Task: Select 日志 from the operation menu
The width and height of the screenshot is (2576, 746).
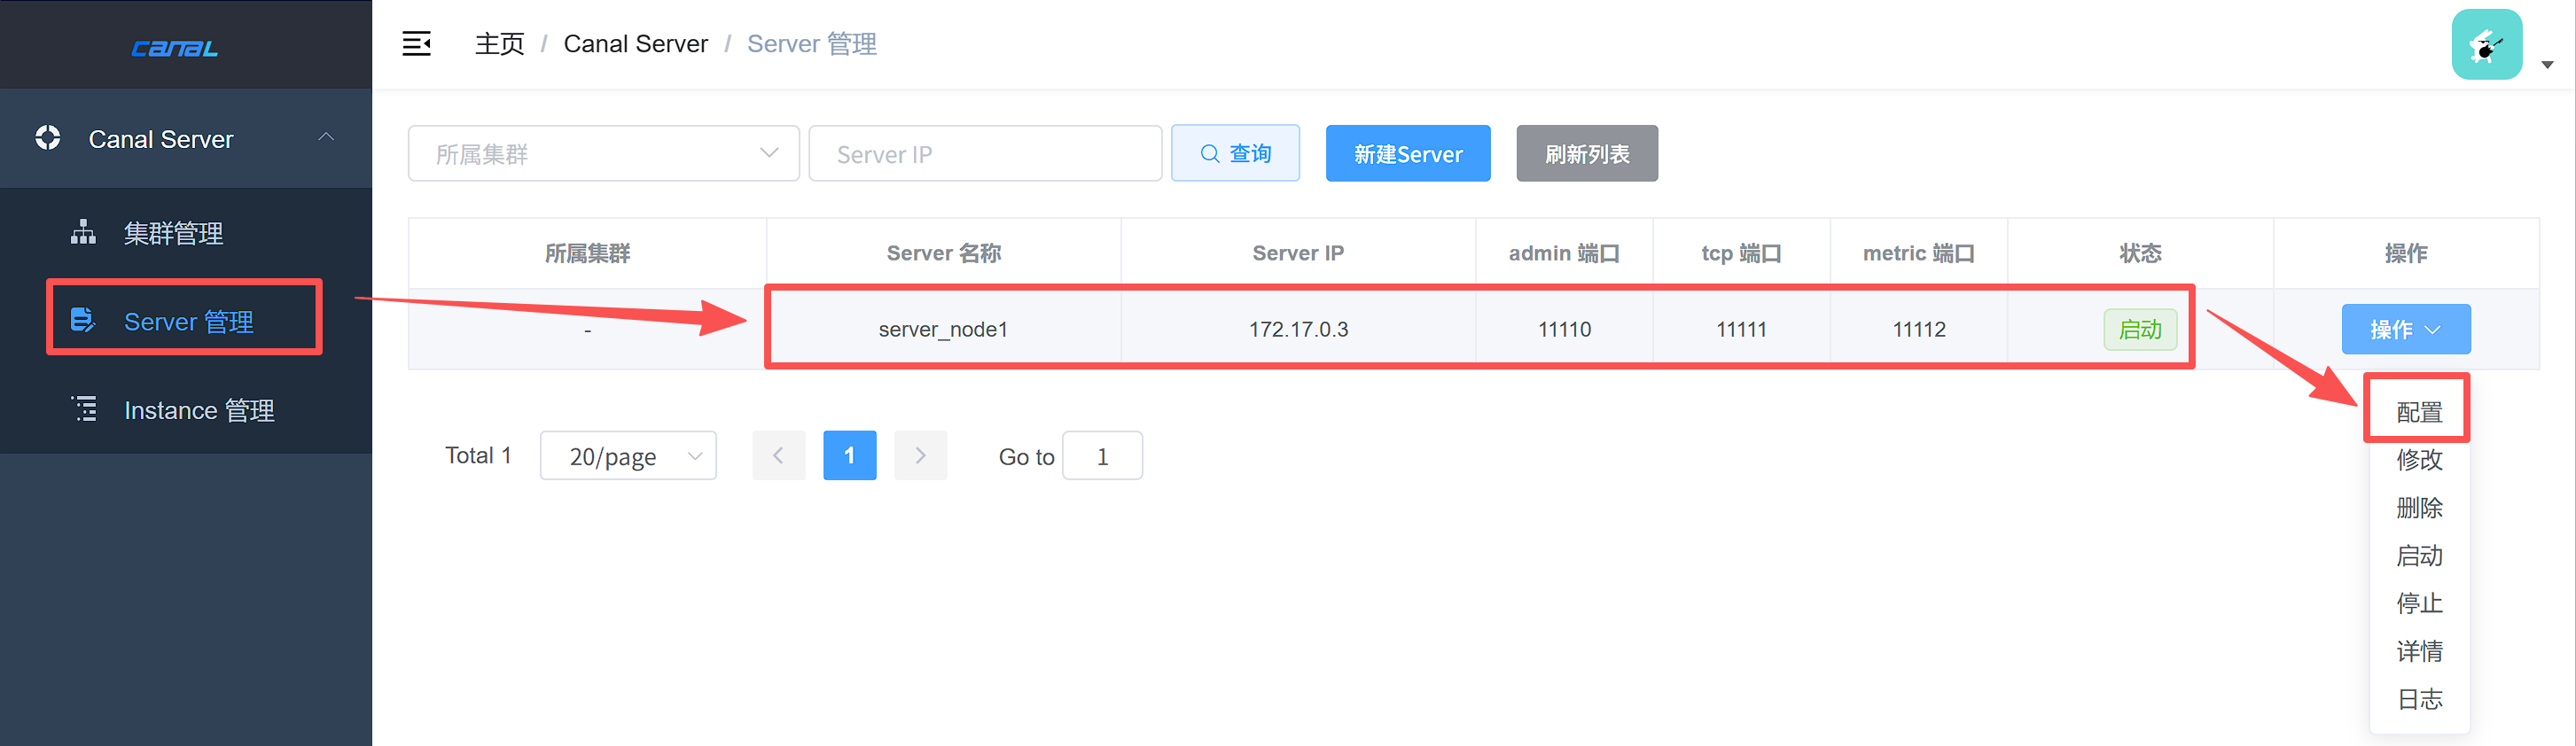Action: coord(2419,700)
